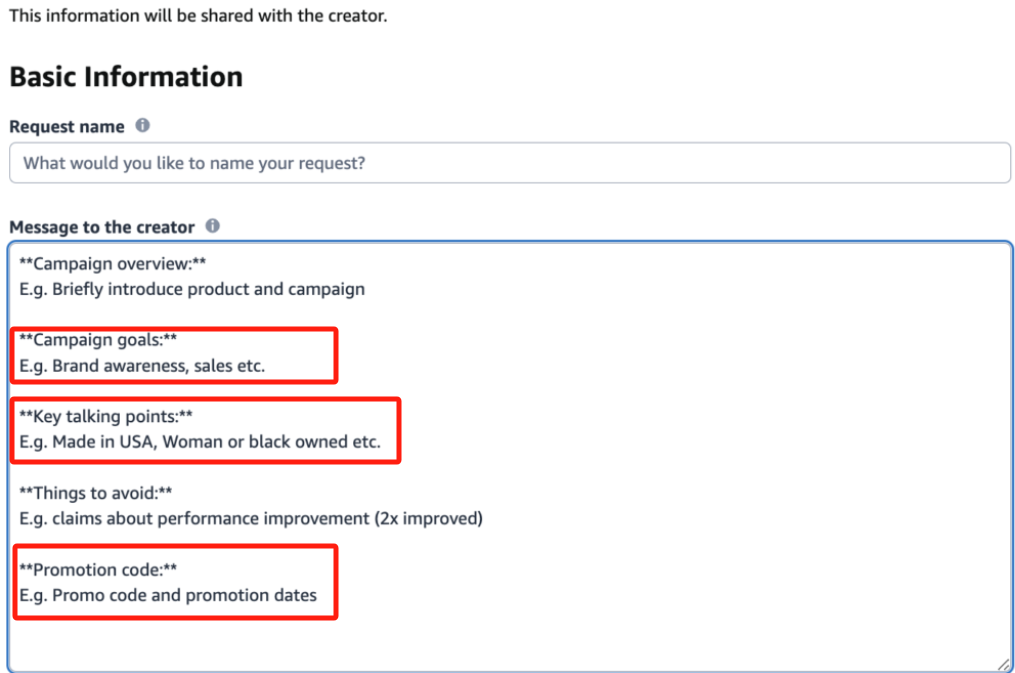Click the Basic Information section heading
Viewport: 1015px width, 673px height.
coord(126,77)
